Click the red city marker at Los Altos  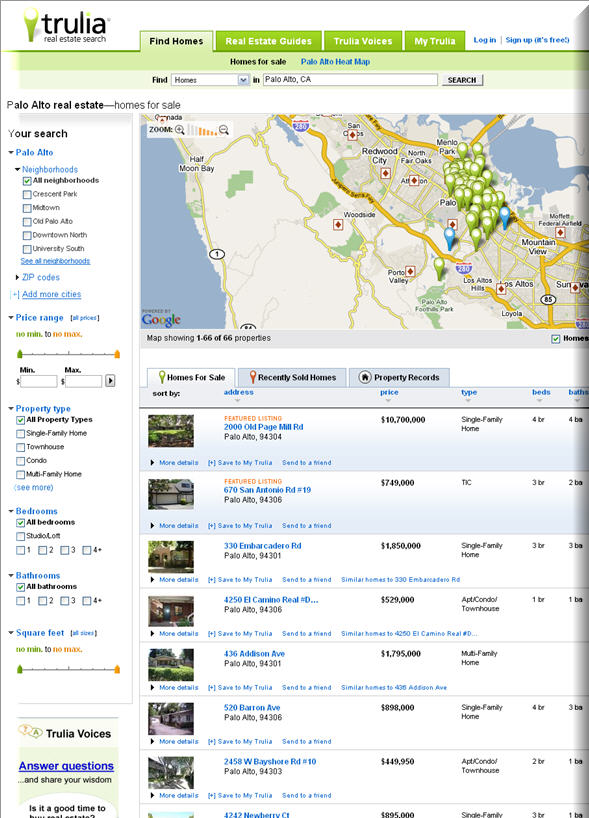point(501,288)
